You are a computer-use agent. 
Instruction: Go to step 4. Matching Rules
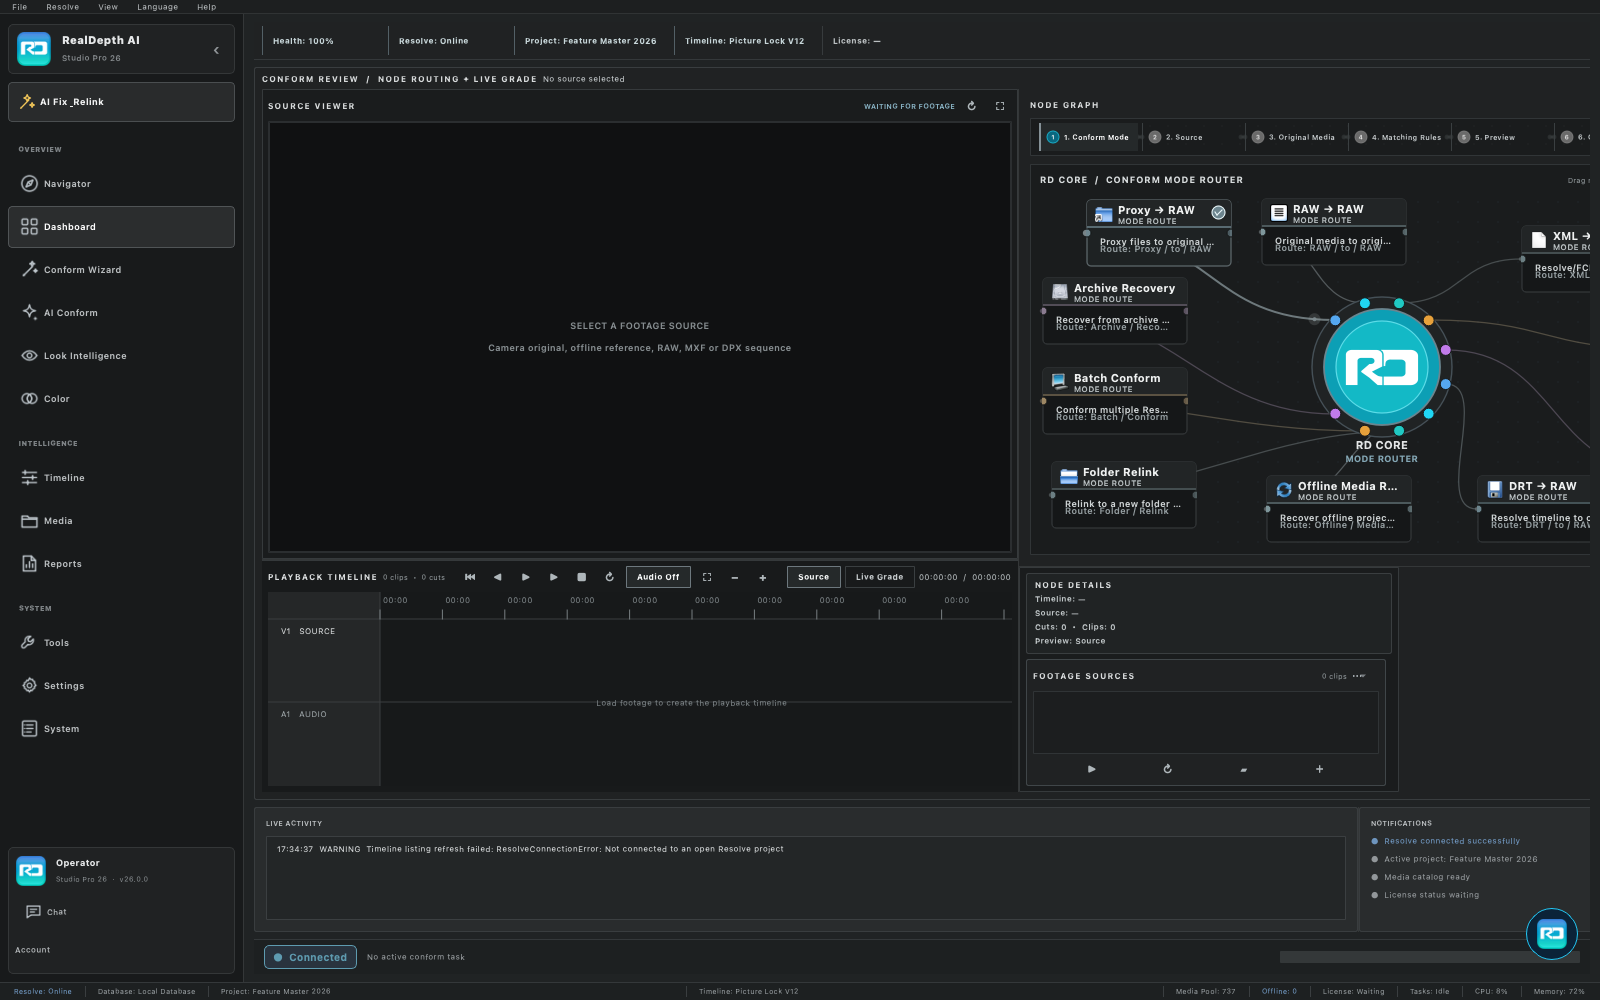pyautogui.click(x=1398, y=137)
